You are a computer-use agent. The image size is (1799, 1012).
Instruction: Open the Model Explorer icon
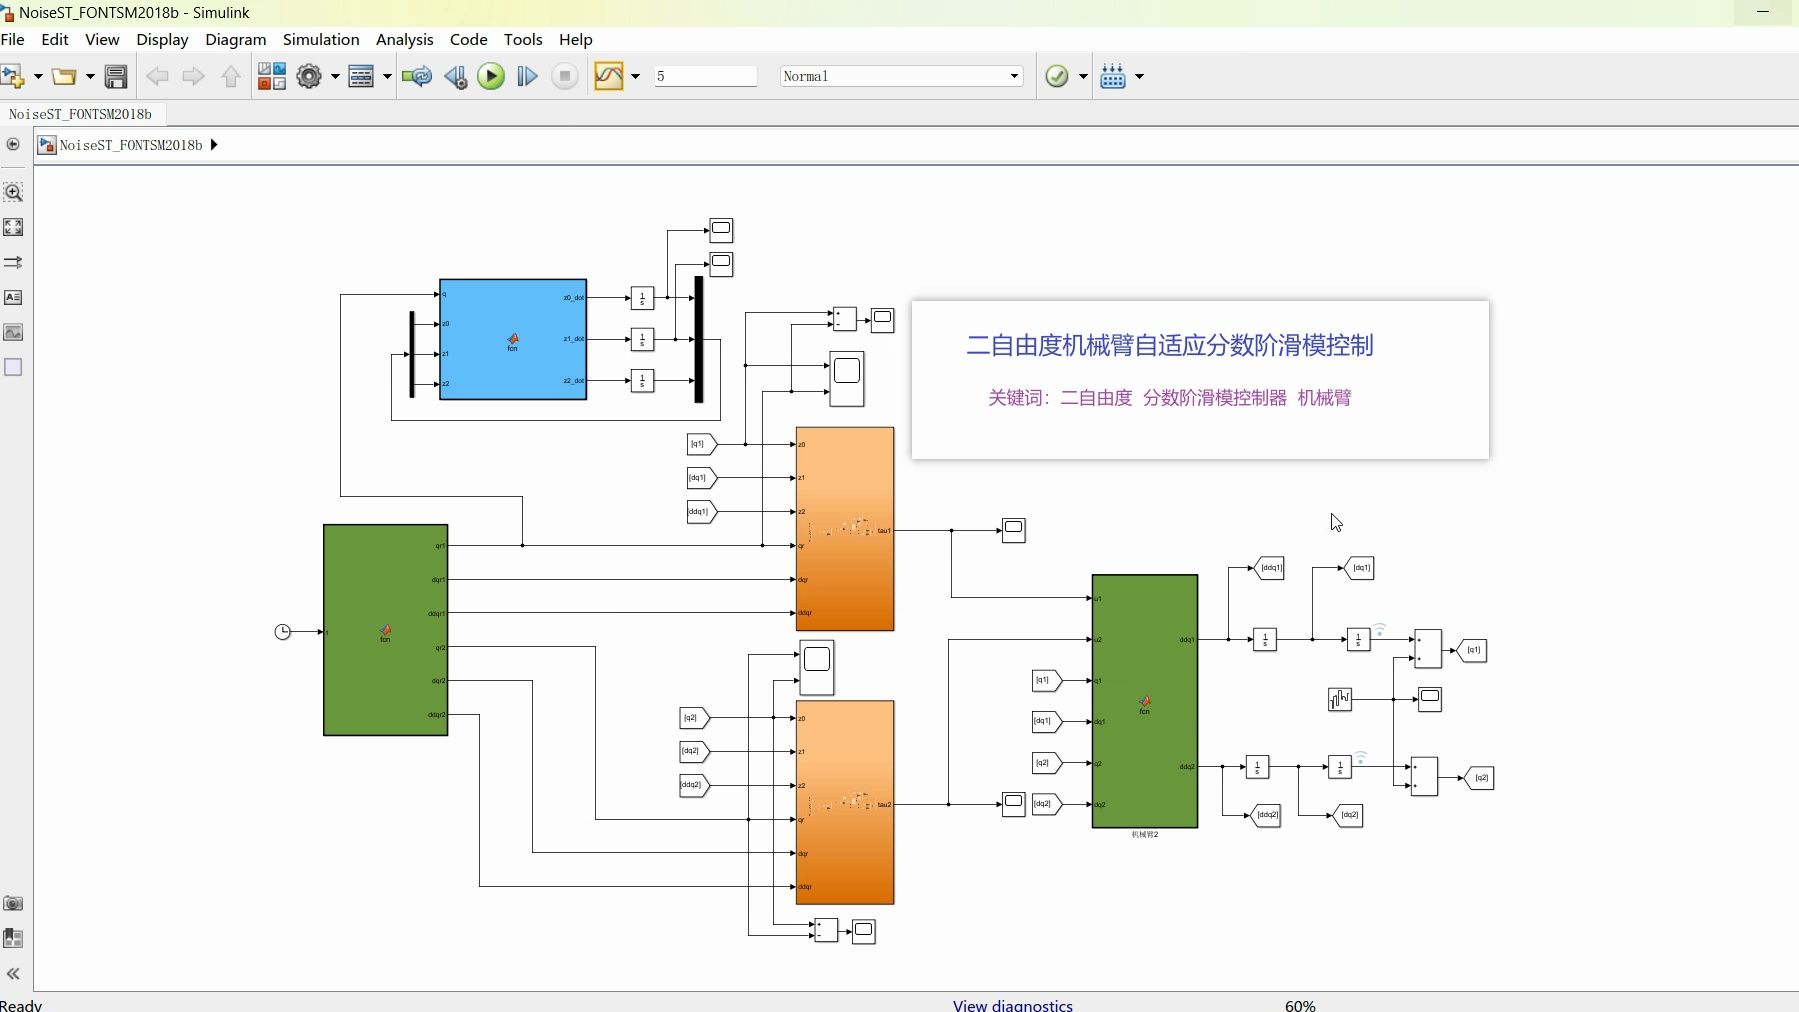[x=361, y=76]
